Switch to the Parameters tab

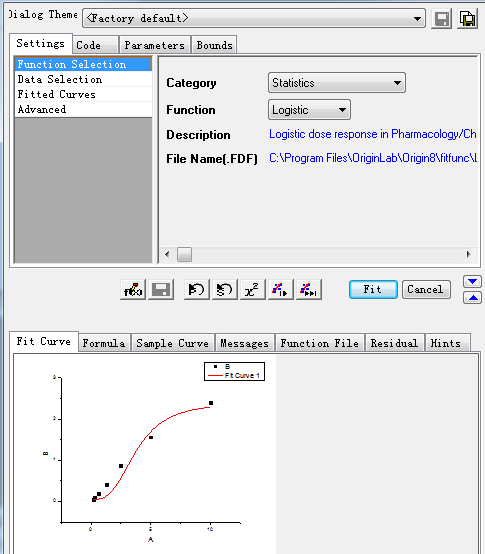(x=154, y=45)
